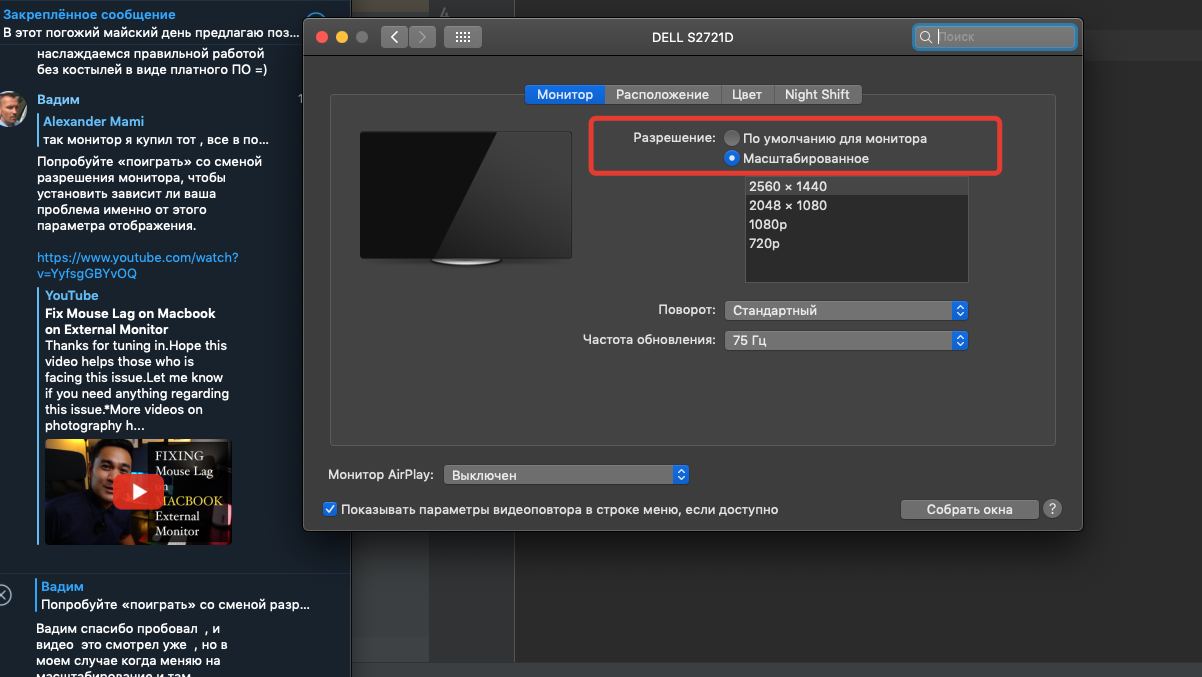Select the 720p resolution
The height and width of the screenshot is (677, 1202).
pos(857,243)
